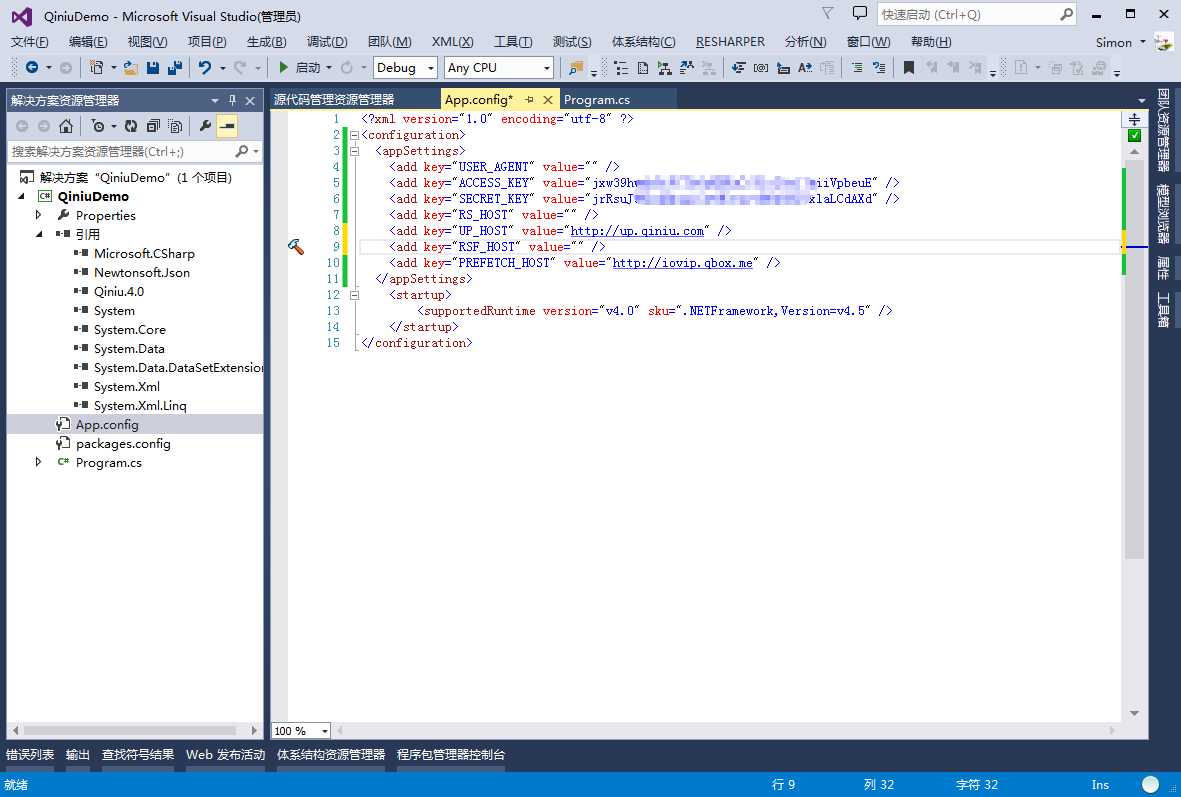Click the Save All icon
This screenshot has width=1181, height=797.
click(x=175, y=68)
